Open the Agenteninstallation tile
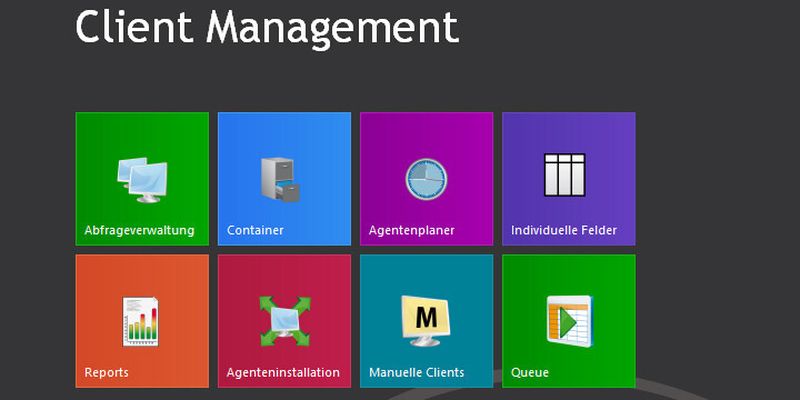 [284, 321]
